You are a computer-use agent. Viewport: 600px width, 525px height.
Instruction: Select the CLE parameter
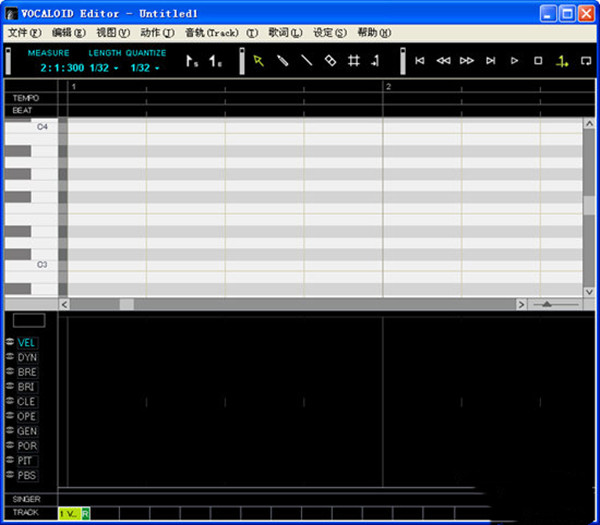(27, 402)
